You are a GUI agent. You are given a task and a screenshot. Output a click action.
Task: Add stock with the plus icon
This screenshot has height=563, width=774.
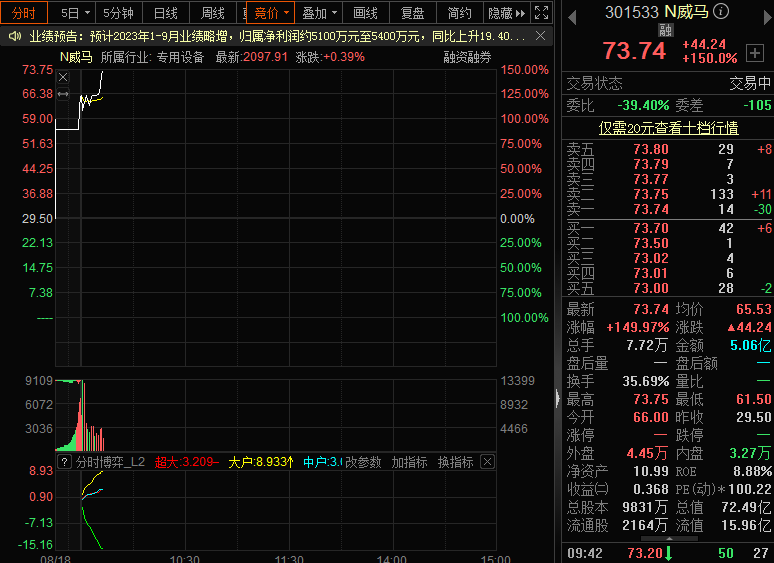click(x=755, y=53)
